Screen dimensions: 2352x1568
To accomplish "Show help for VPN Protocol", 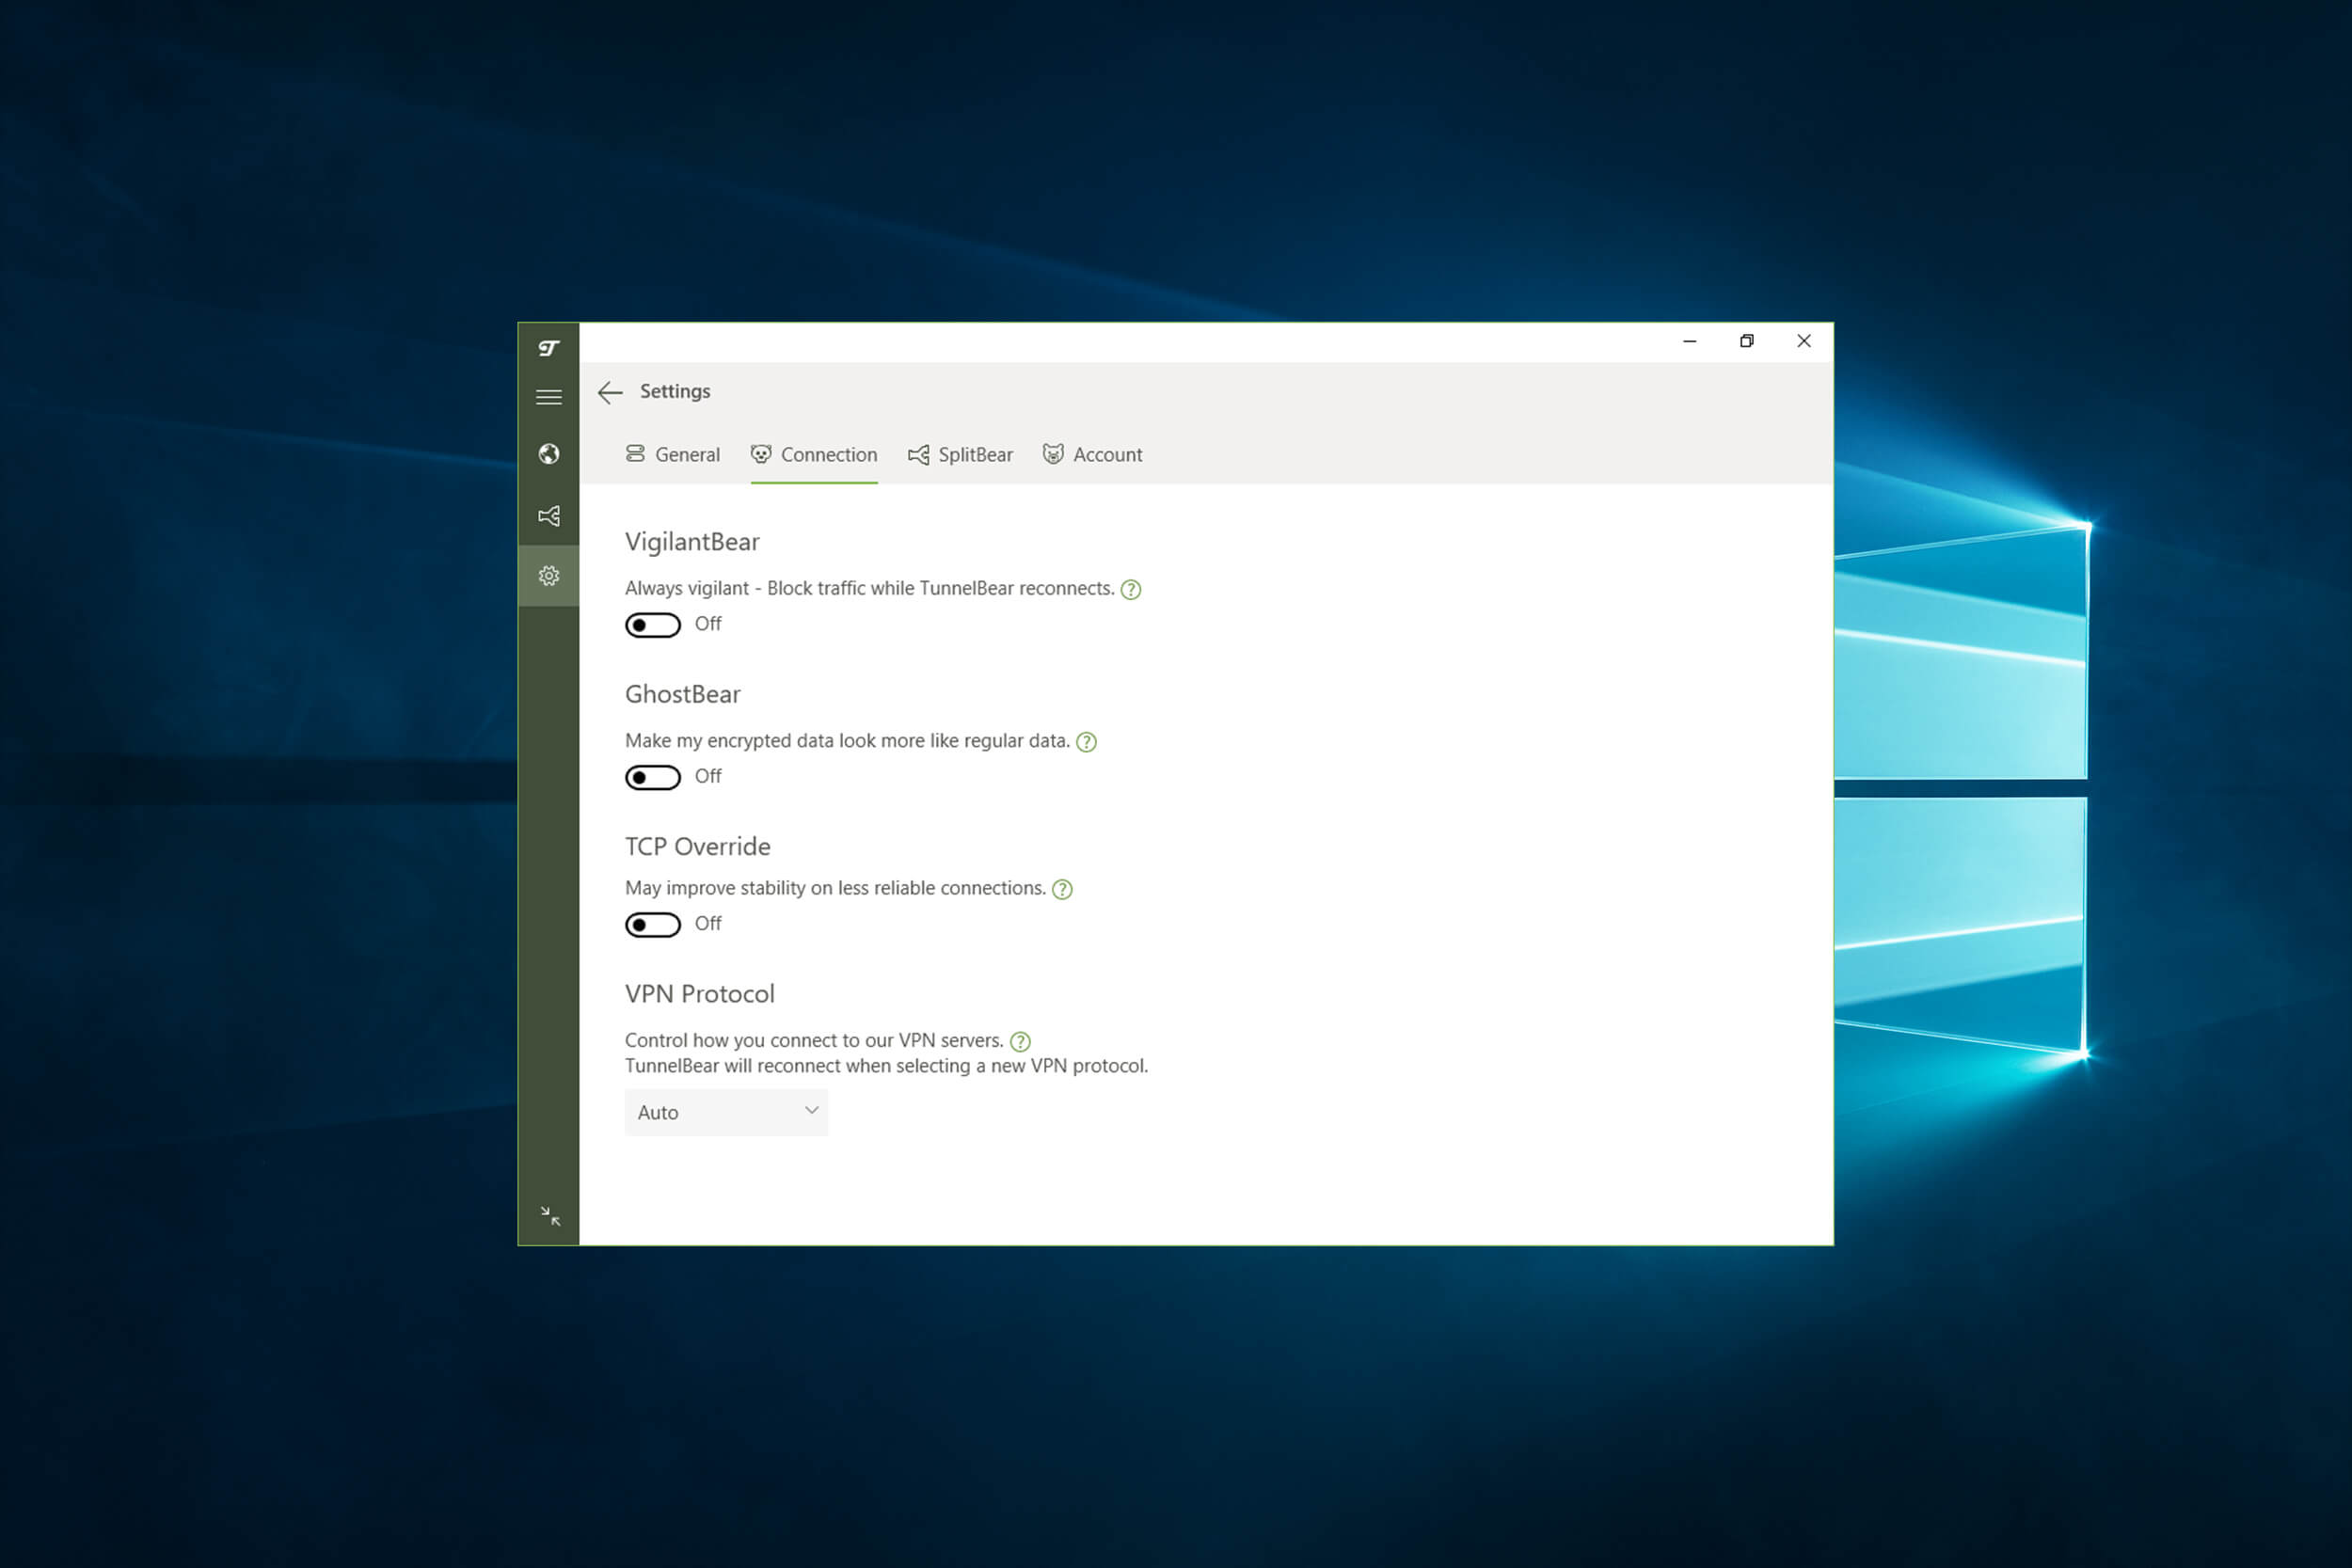I will point(1020,1042).
